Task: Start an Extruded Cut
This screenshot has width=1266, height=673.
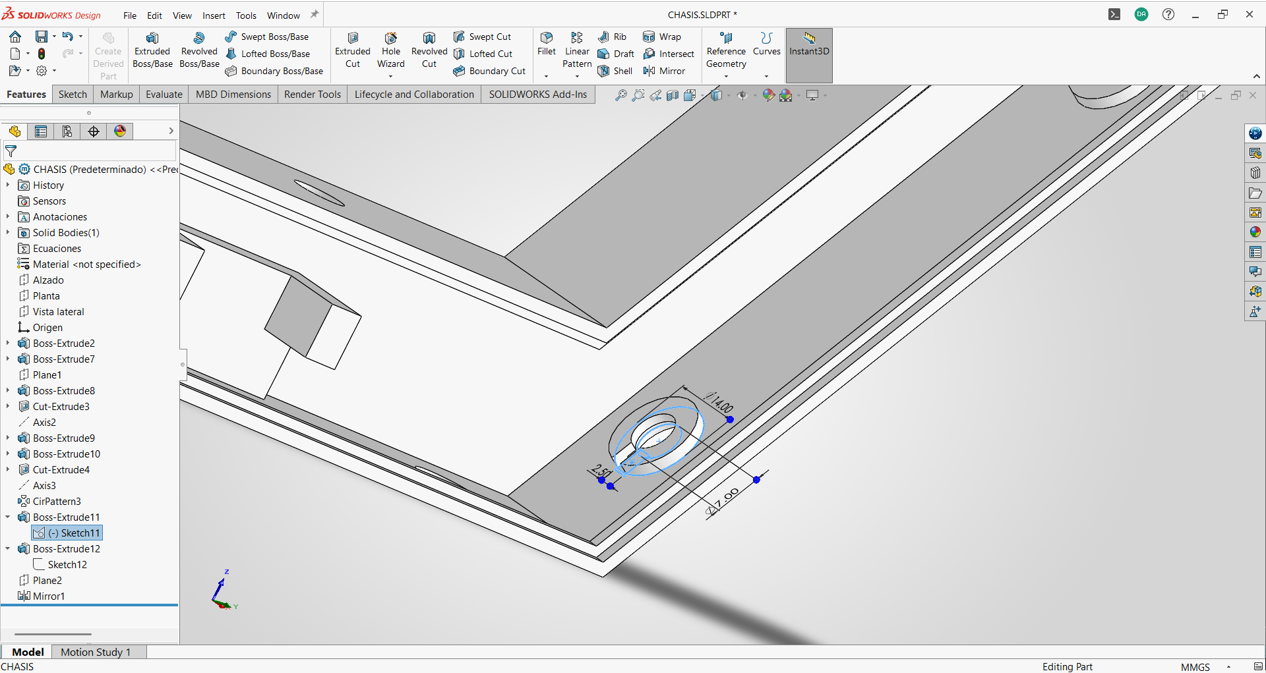Action: tap(352, 50)
